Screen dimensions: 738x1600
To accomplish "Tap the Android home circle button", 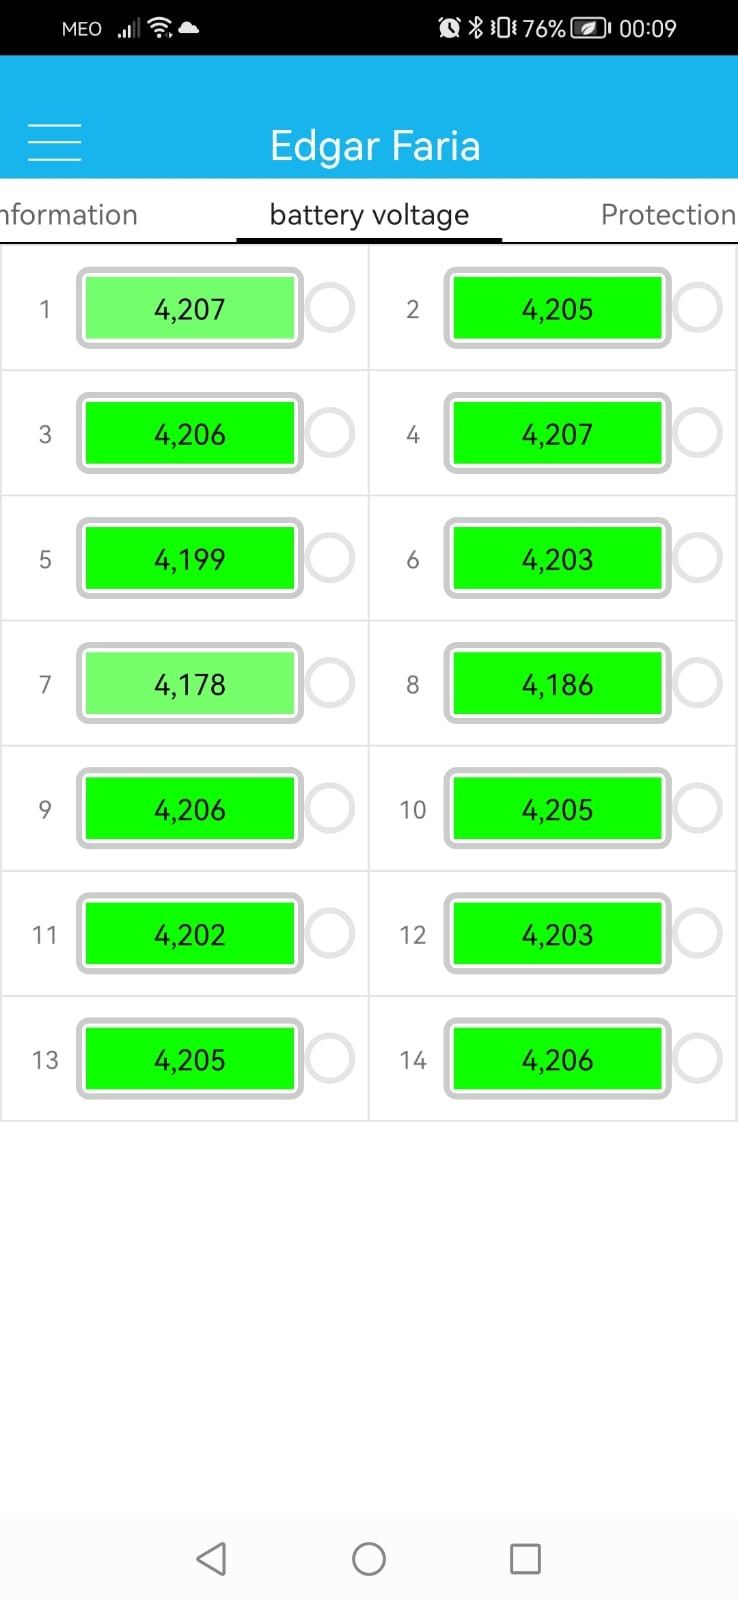I will pos(369,1558).
